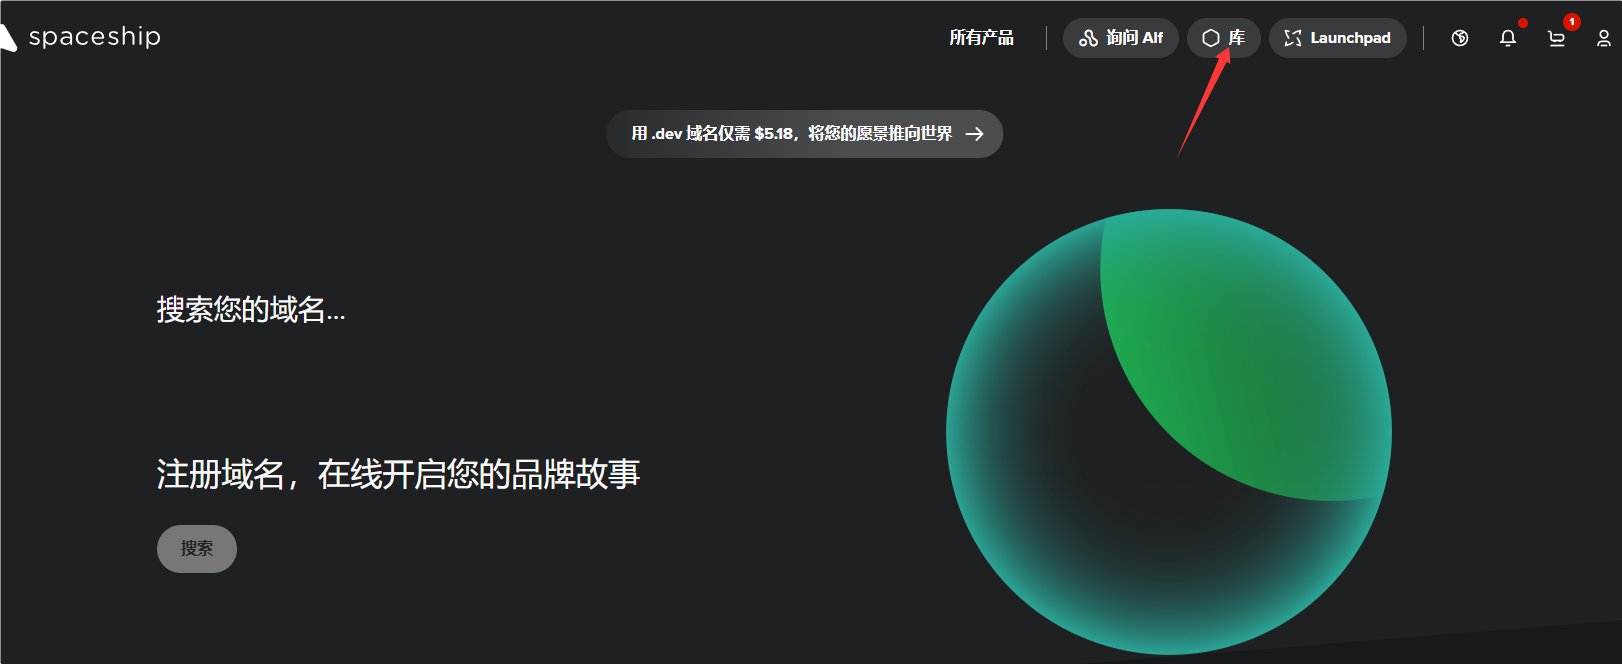Open the language and currency globe icon
1622x664 pixels.
[x=1459, y=38]
